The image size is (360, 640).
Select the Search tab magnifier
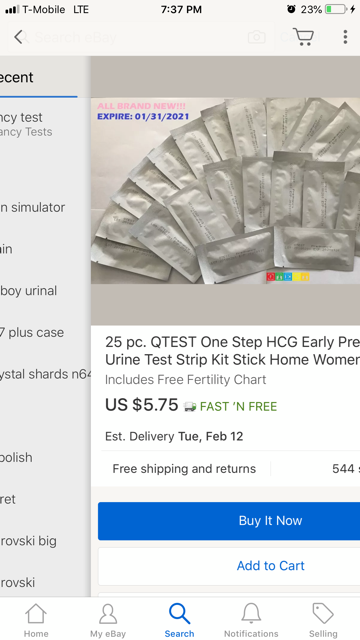point(180,620)
